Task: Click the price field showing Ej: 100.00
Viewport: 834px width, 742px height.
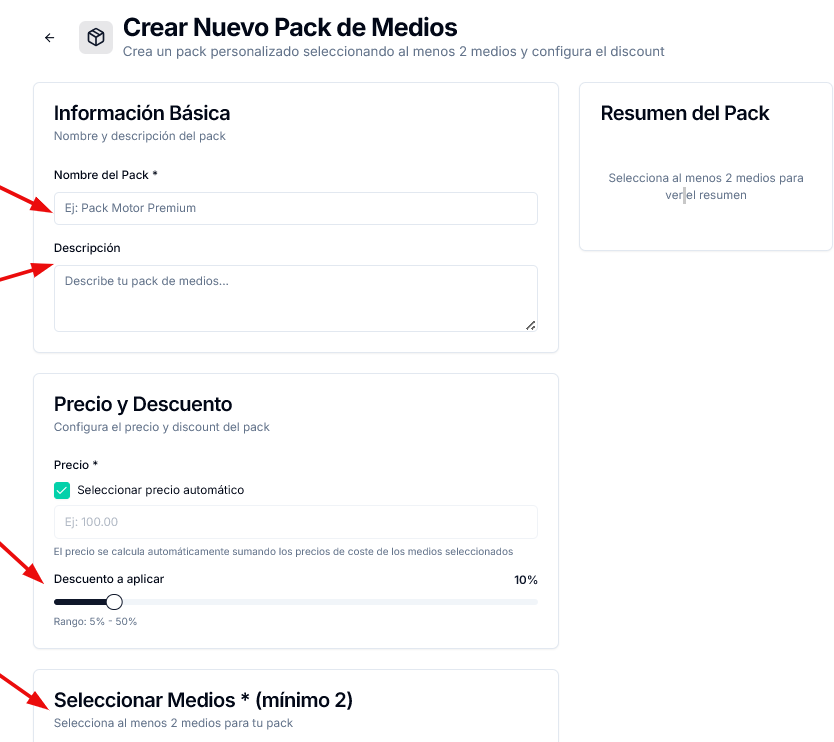Action: click(295, 521)
